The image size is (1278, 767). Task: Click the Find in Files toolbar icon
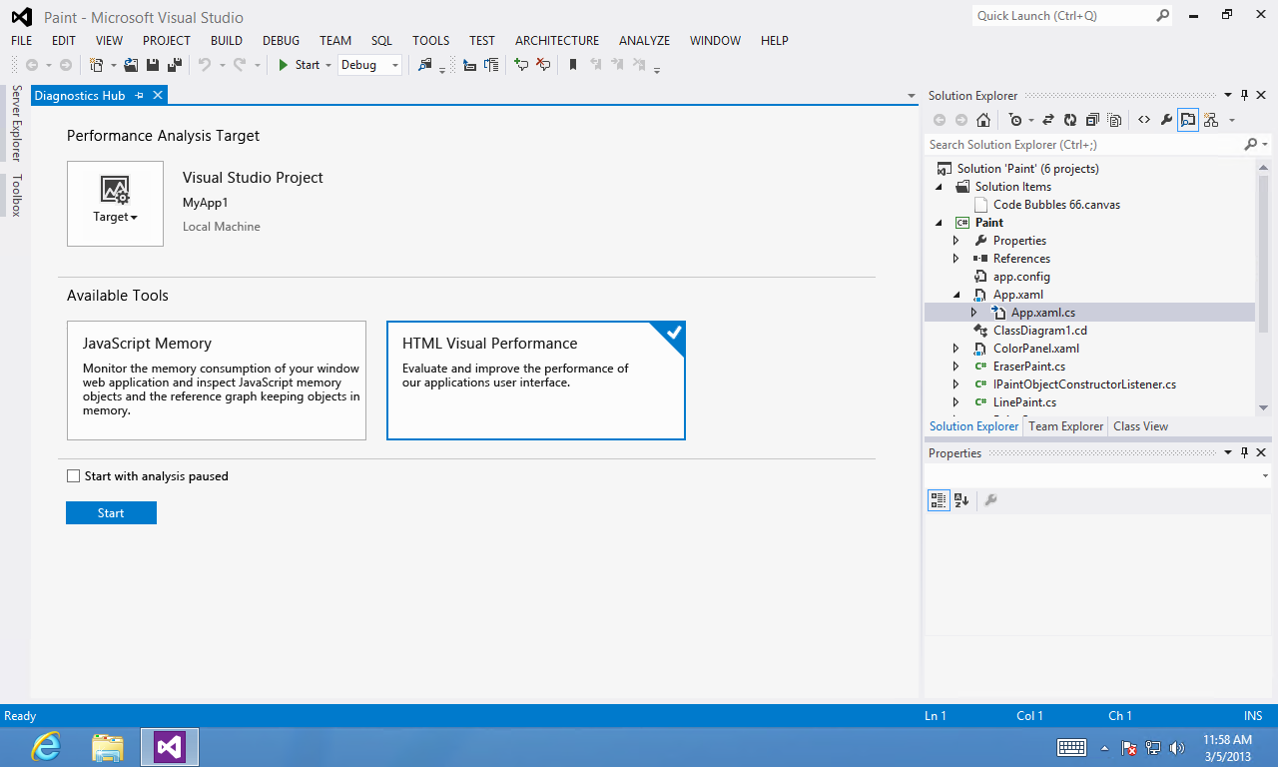point(425,65)
